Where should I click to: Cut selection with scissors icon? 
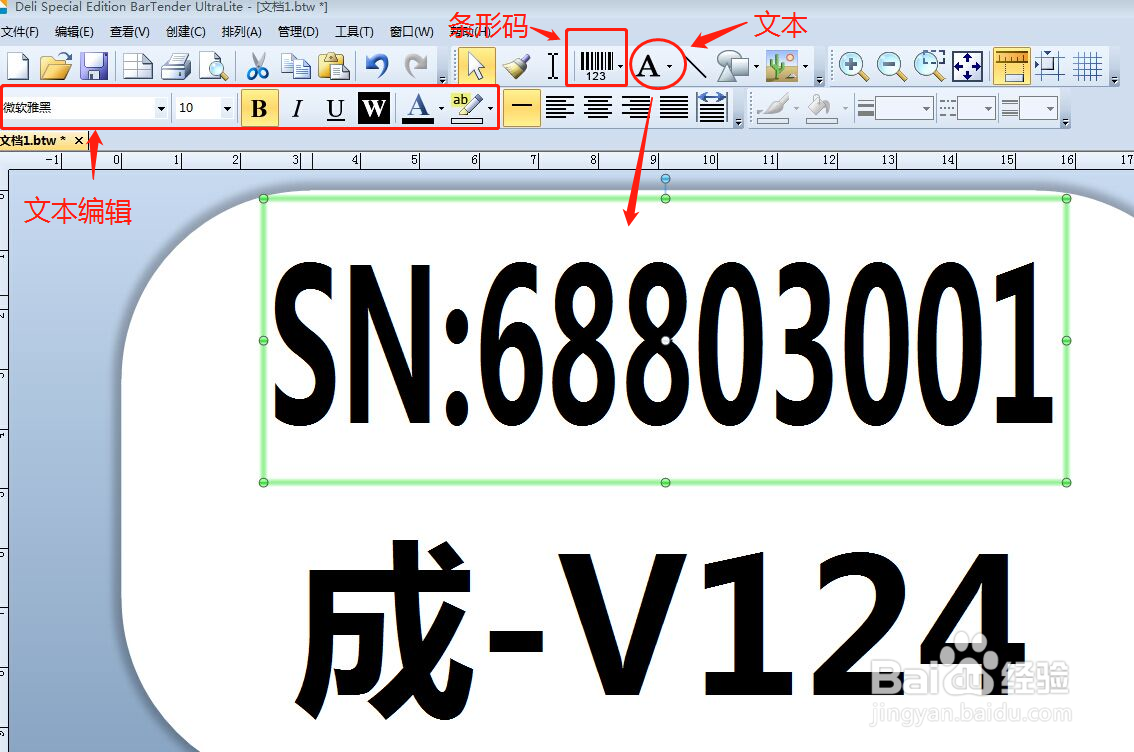tap(257, 66)
